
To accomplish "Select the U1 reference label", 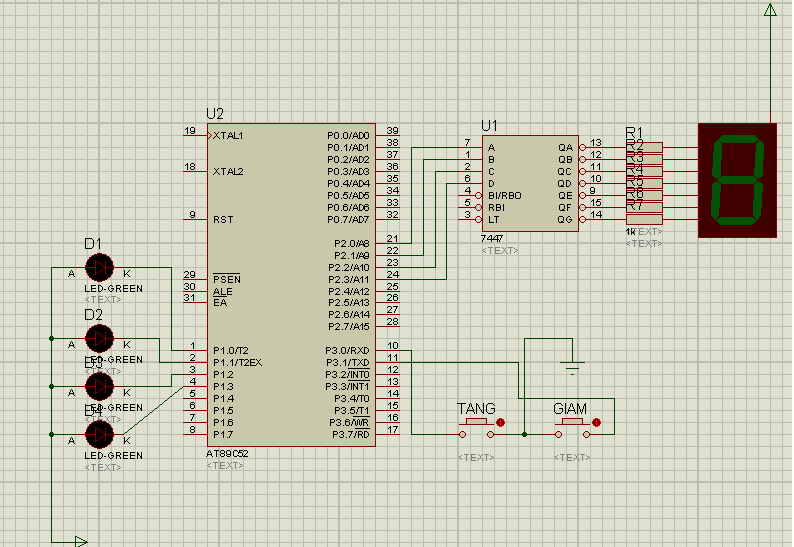I will 489,125.
